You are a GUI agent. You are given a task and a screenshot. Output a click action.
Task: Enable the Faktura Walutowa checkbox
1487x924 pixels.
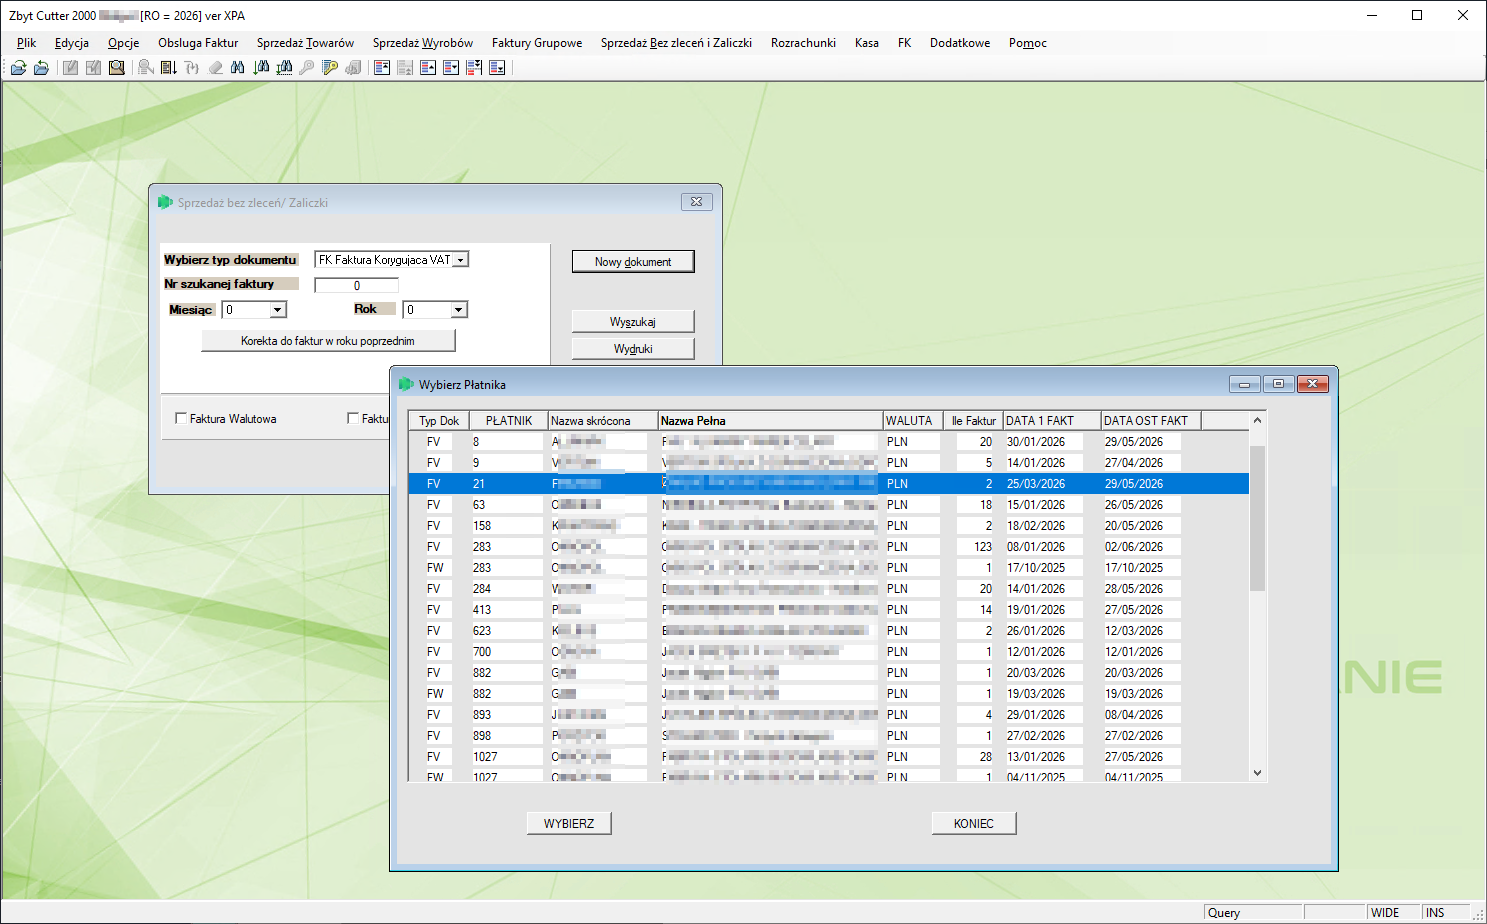tap(181, 418)
